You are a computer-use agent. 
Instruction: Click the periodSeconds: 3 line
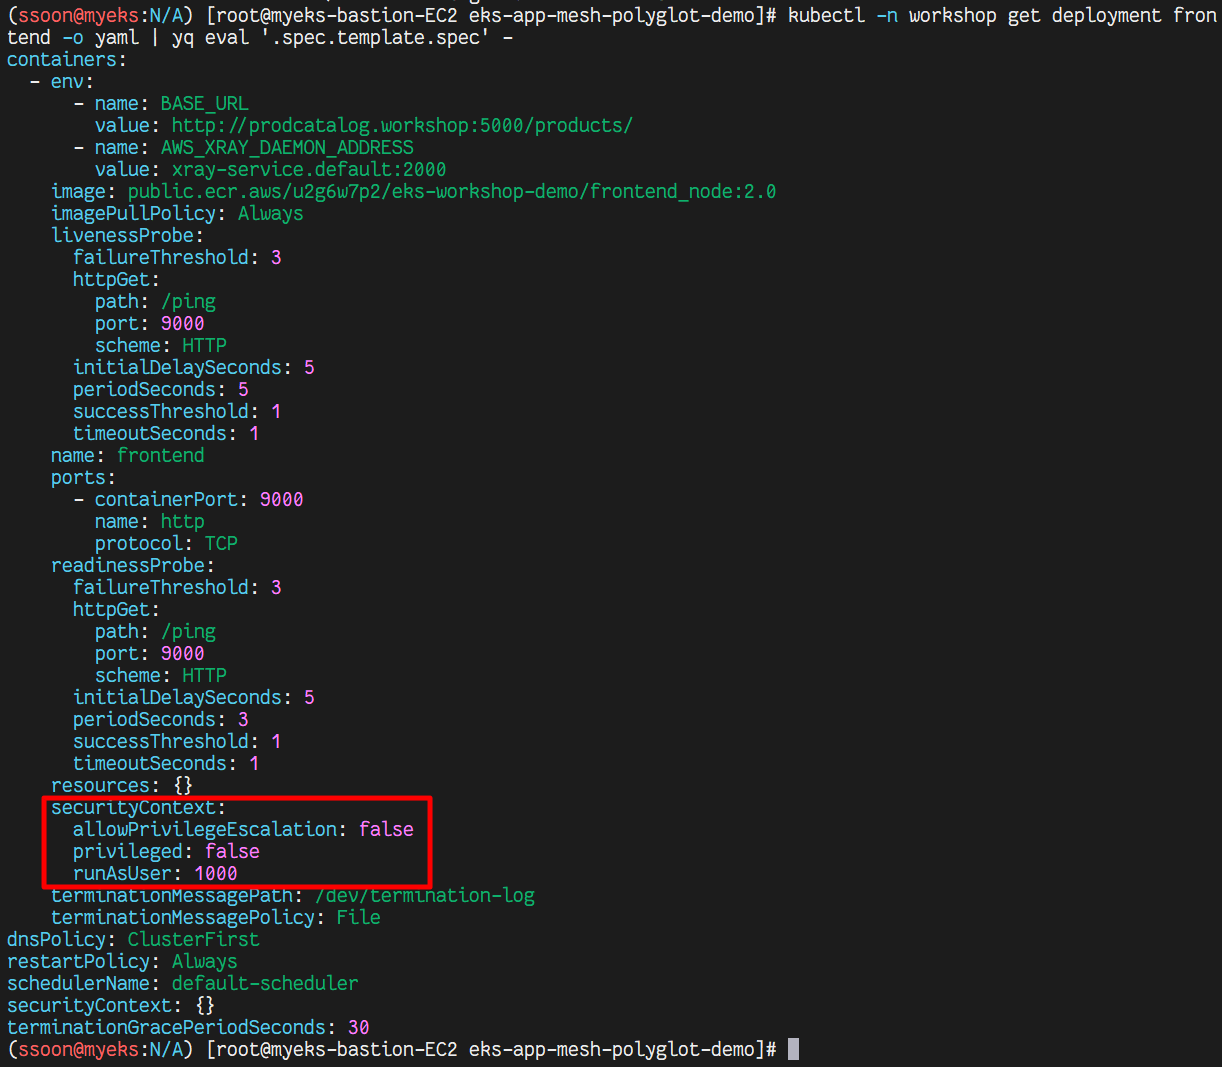click(x=160, y=720)
